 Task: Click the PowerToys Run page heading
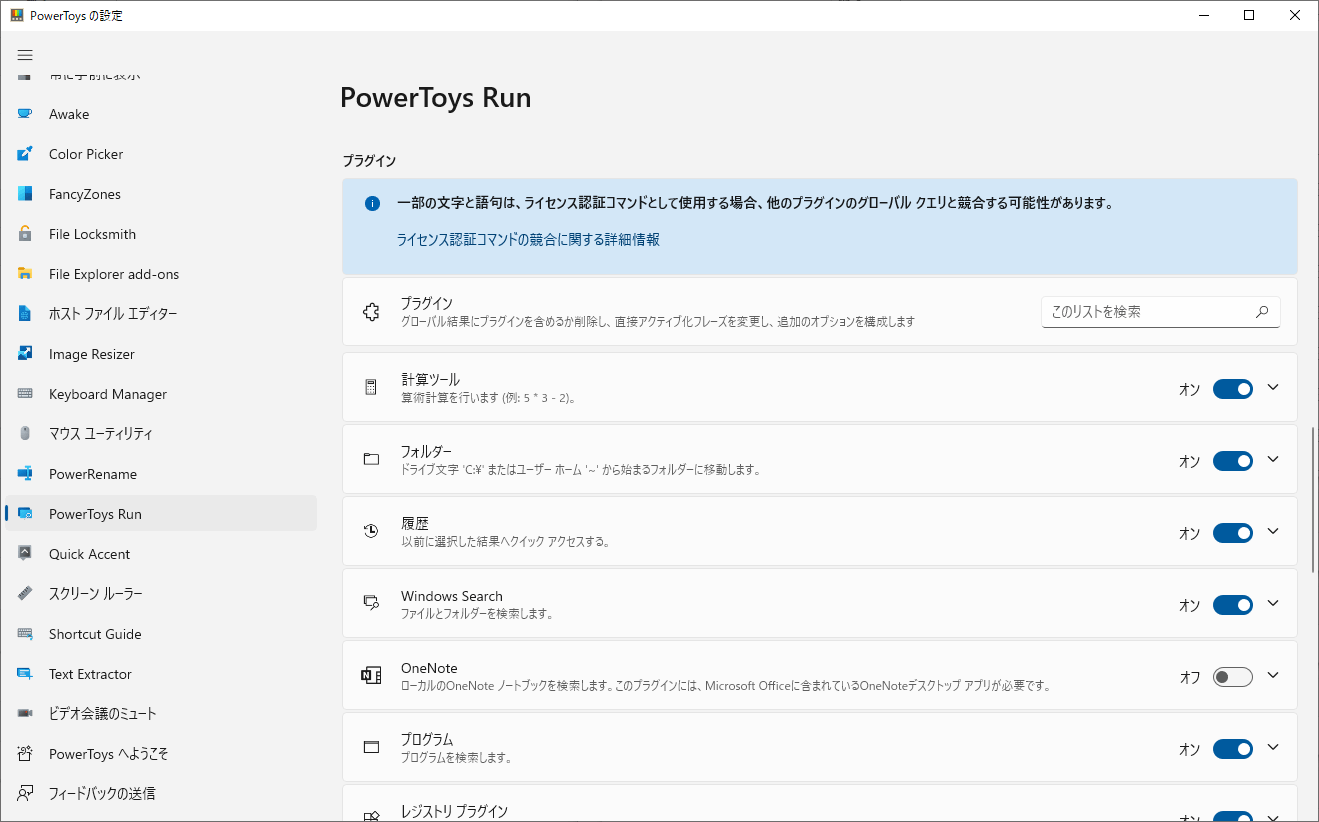click(436, 97)
